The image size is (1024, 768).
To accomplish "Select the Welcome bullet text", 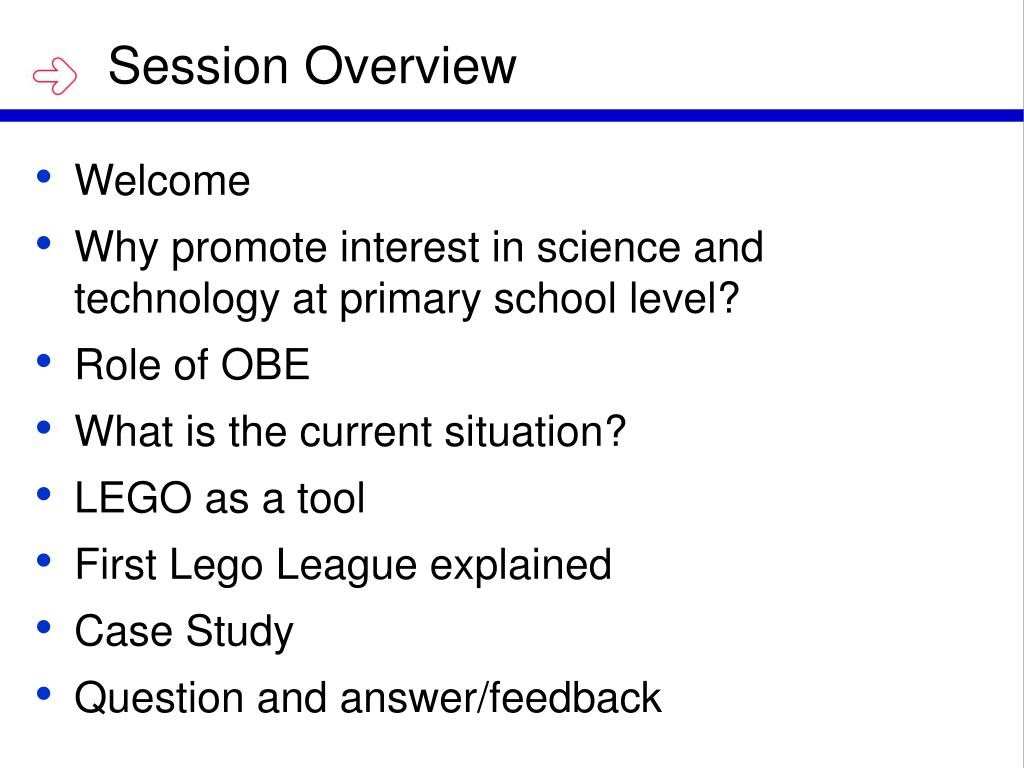I will 163,180.
